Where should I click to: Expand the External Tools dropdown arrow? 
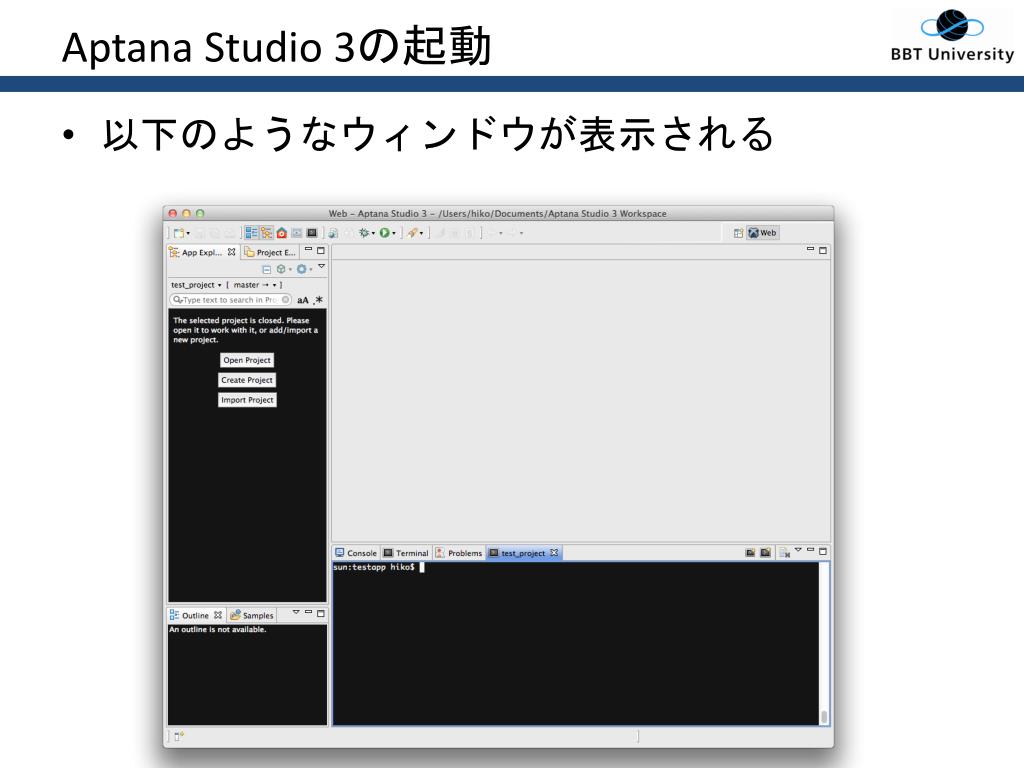coord(421,234)
